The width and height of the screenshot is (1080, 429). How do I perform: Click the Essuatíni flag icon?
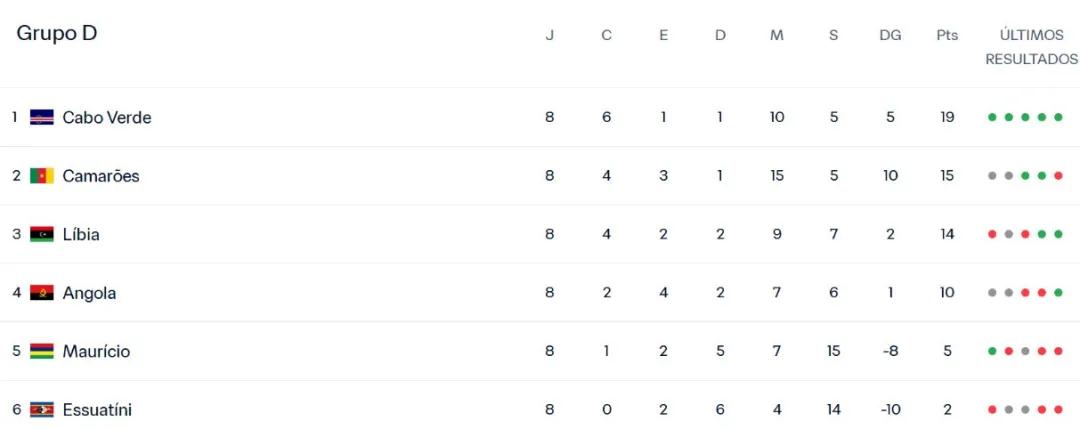point(42,410)
